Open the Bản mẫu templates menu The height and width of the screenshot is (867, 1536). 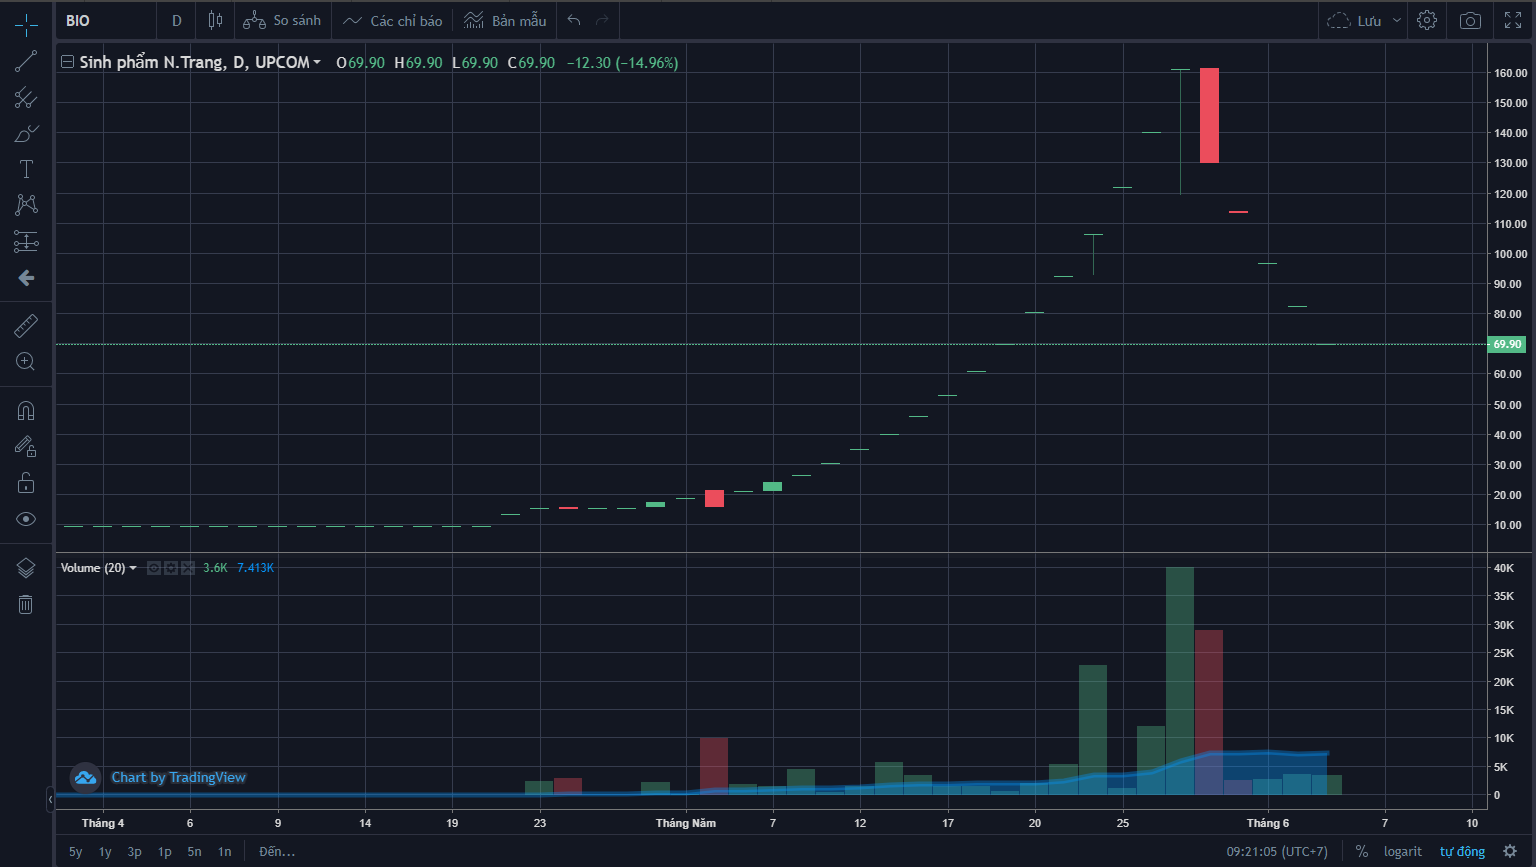506,20
